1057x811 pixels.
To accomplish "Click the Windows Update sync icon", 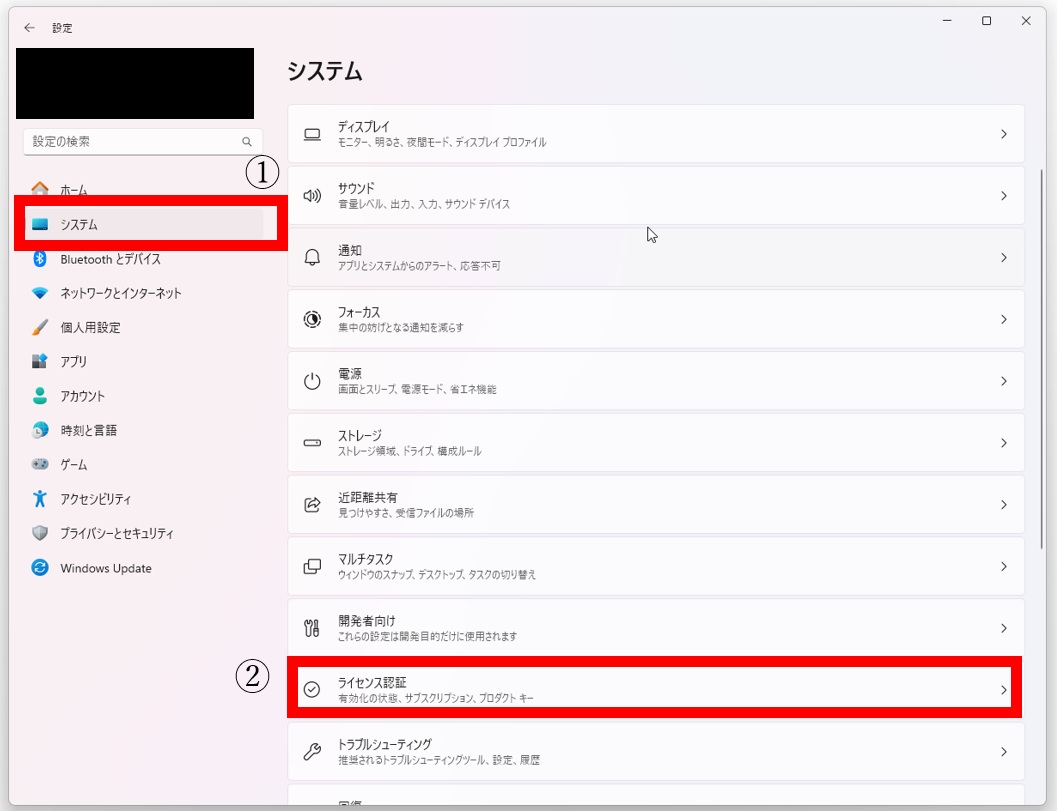I will coord(40,568).
